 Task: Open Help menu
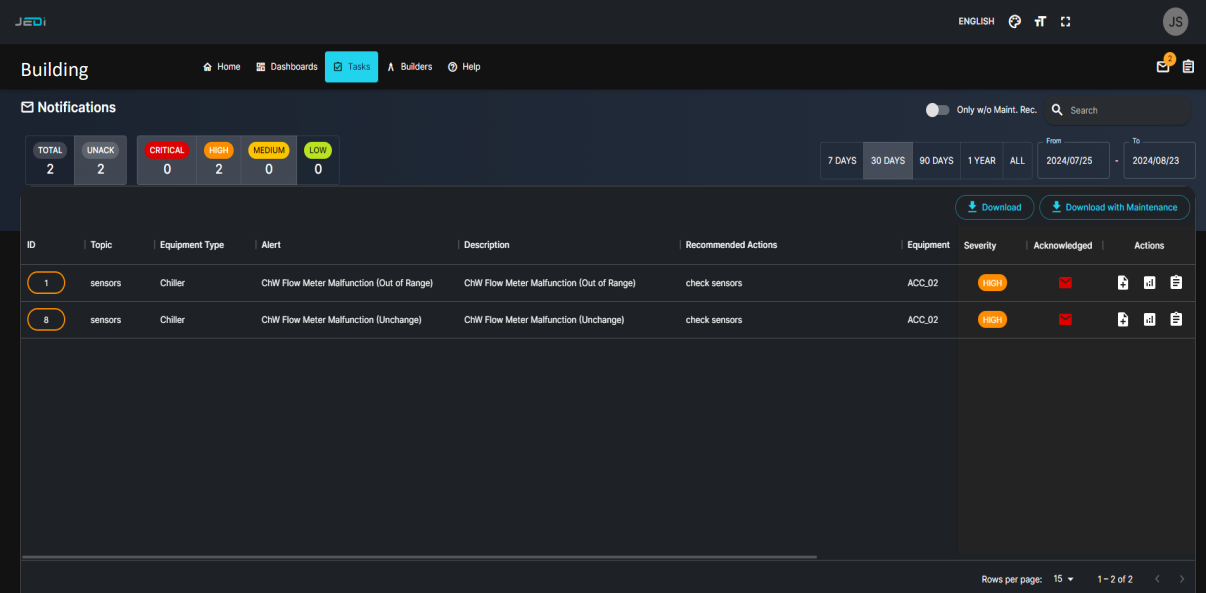pyautogui.click(x=464, y=67)
